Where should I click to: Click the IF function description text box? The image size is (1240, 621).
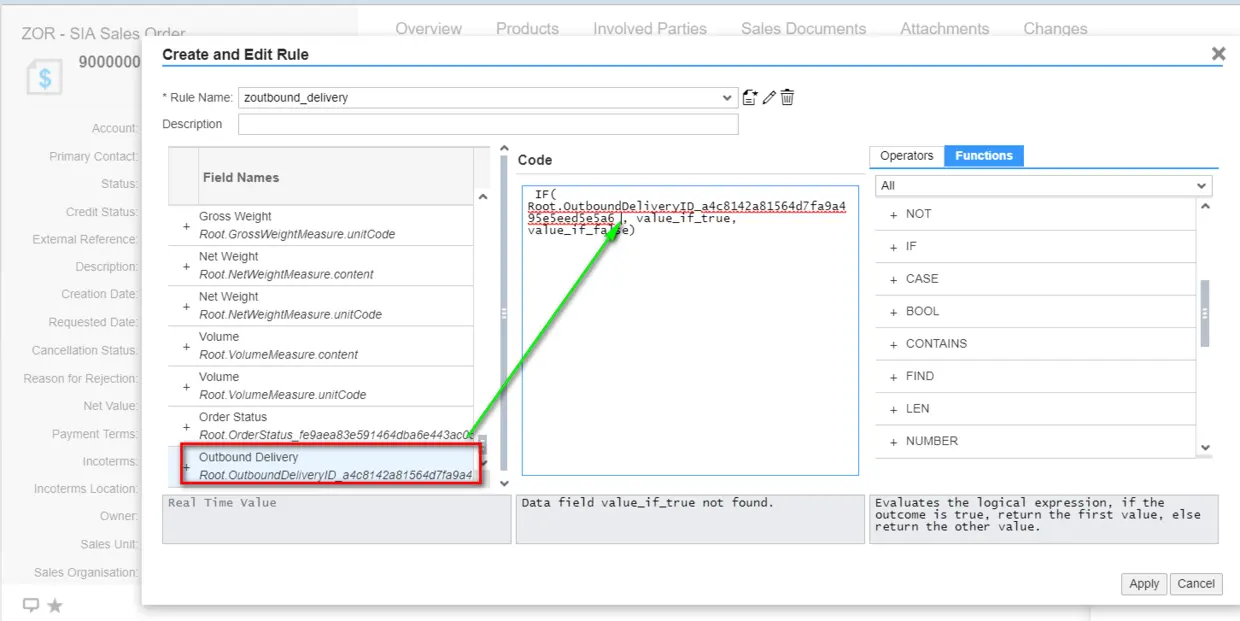click(1044, 519)
